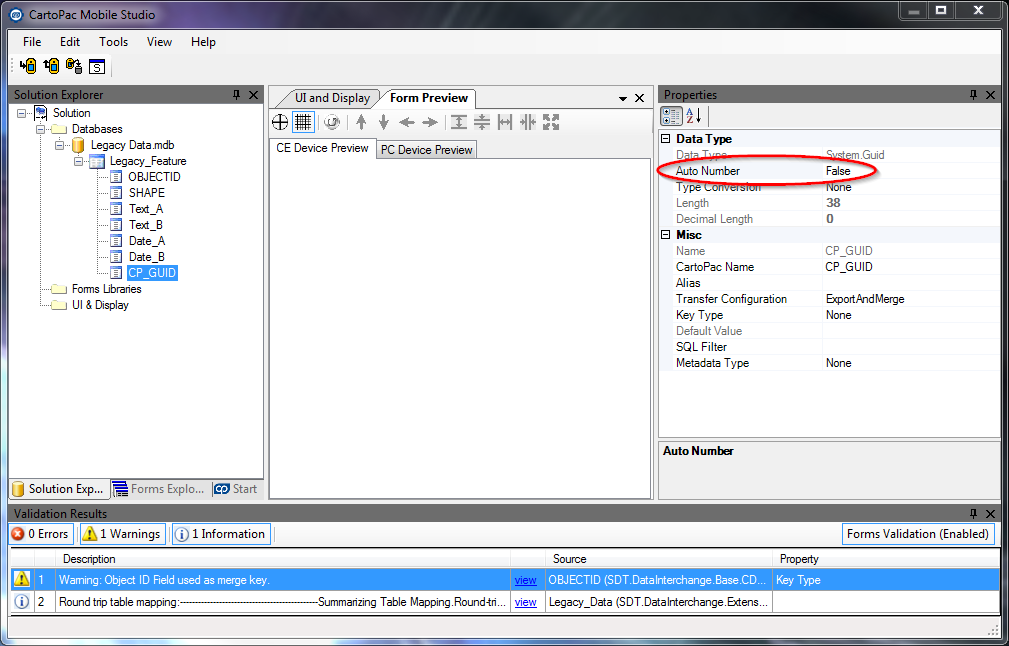The width and height of the screenshot is (1009, 646).
Task: Open the Form Preview tab list dropdown arrow
Action: coord(622,98)
